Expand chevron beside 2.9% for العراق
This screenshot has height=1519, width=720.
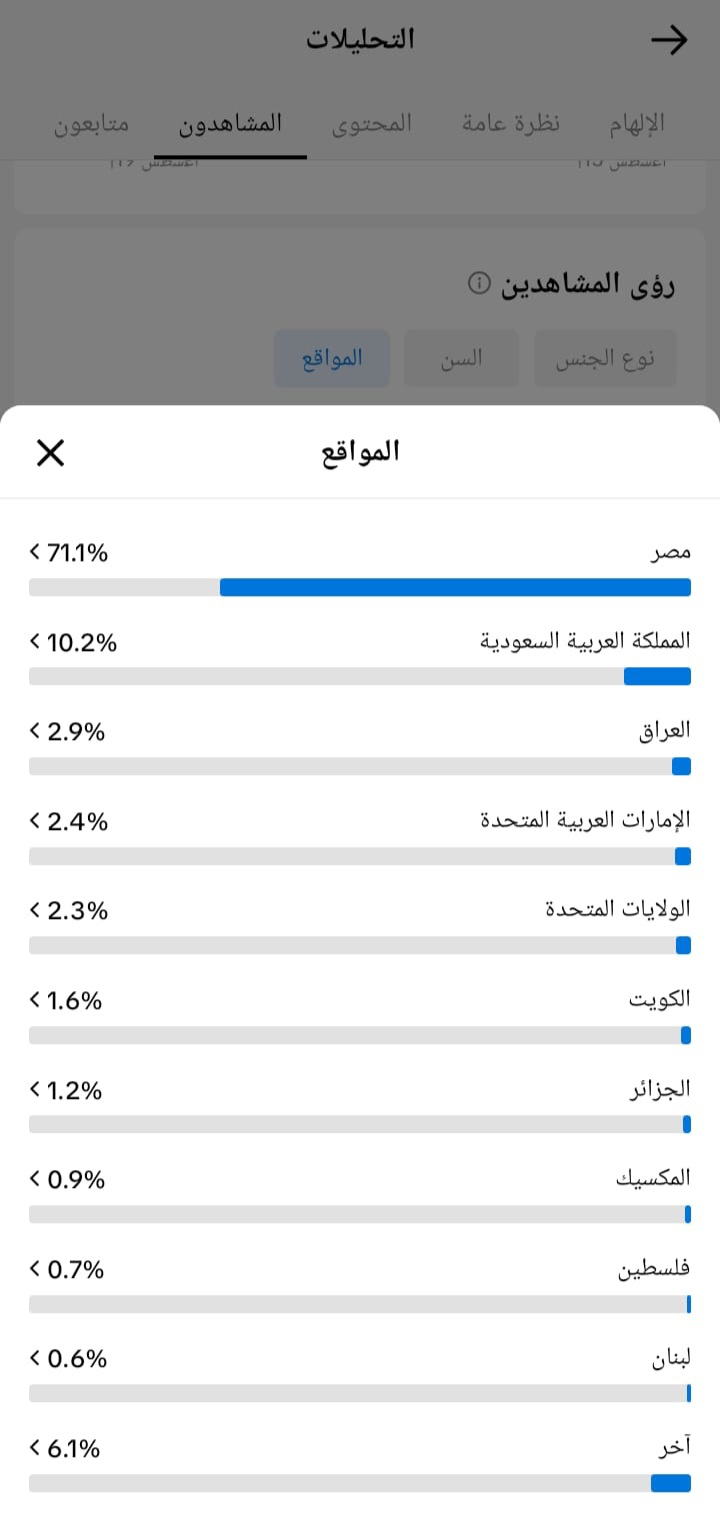(x=36, y=732)
